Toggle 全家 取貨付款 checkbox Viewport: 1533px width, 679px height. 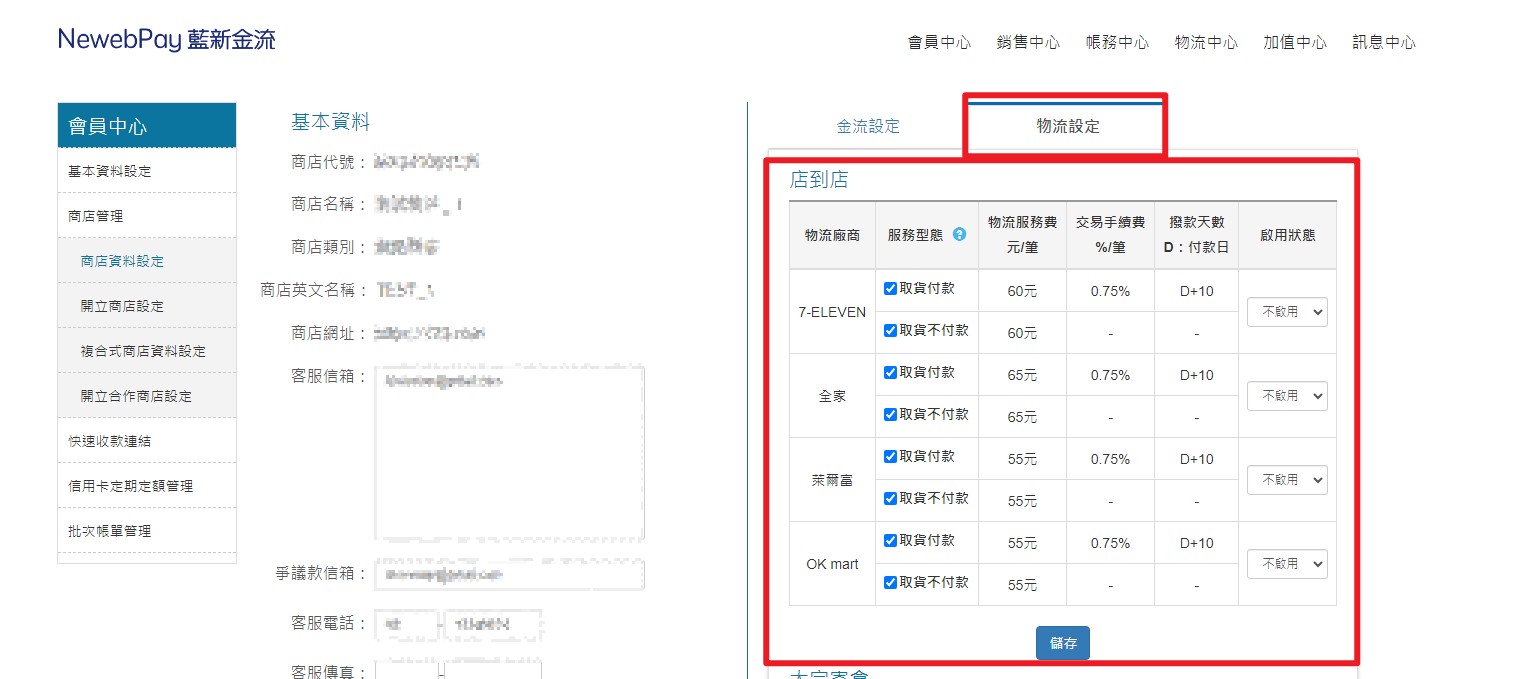coord(890,373)
